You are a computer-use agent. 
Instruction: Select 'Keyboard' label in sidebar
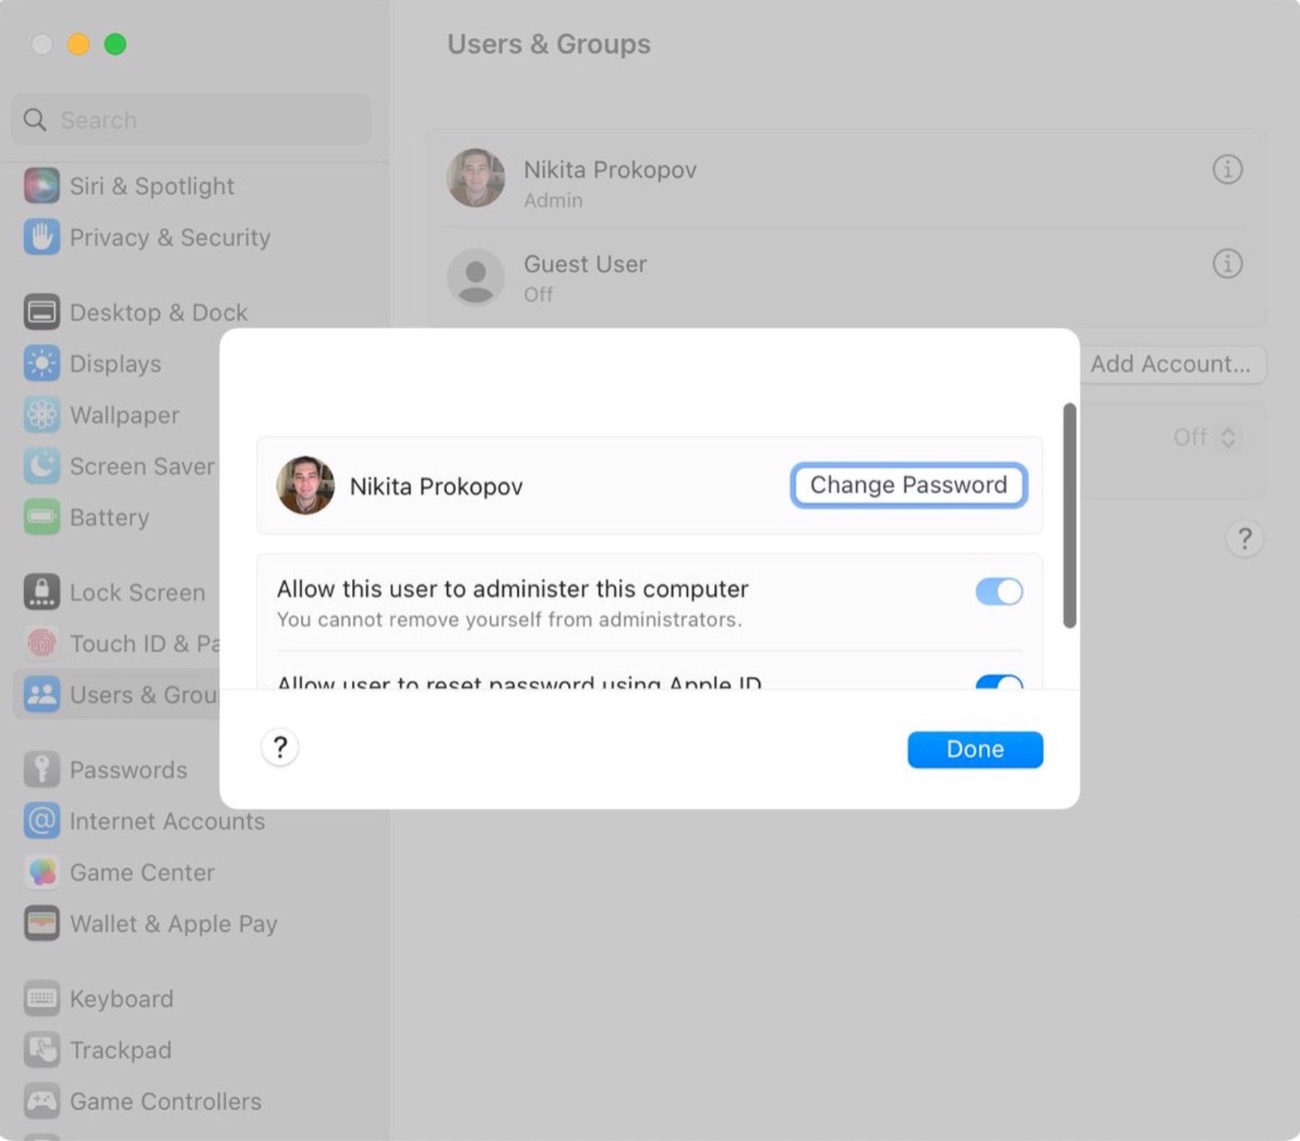click(x=121, y=998)
